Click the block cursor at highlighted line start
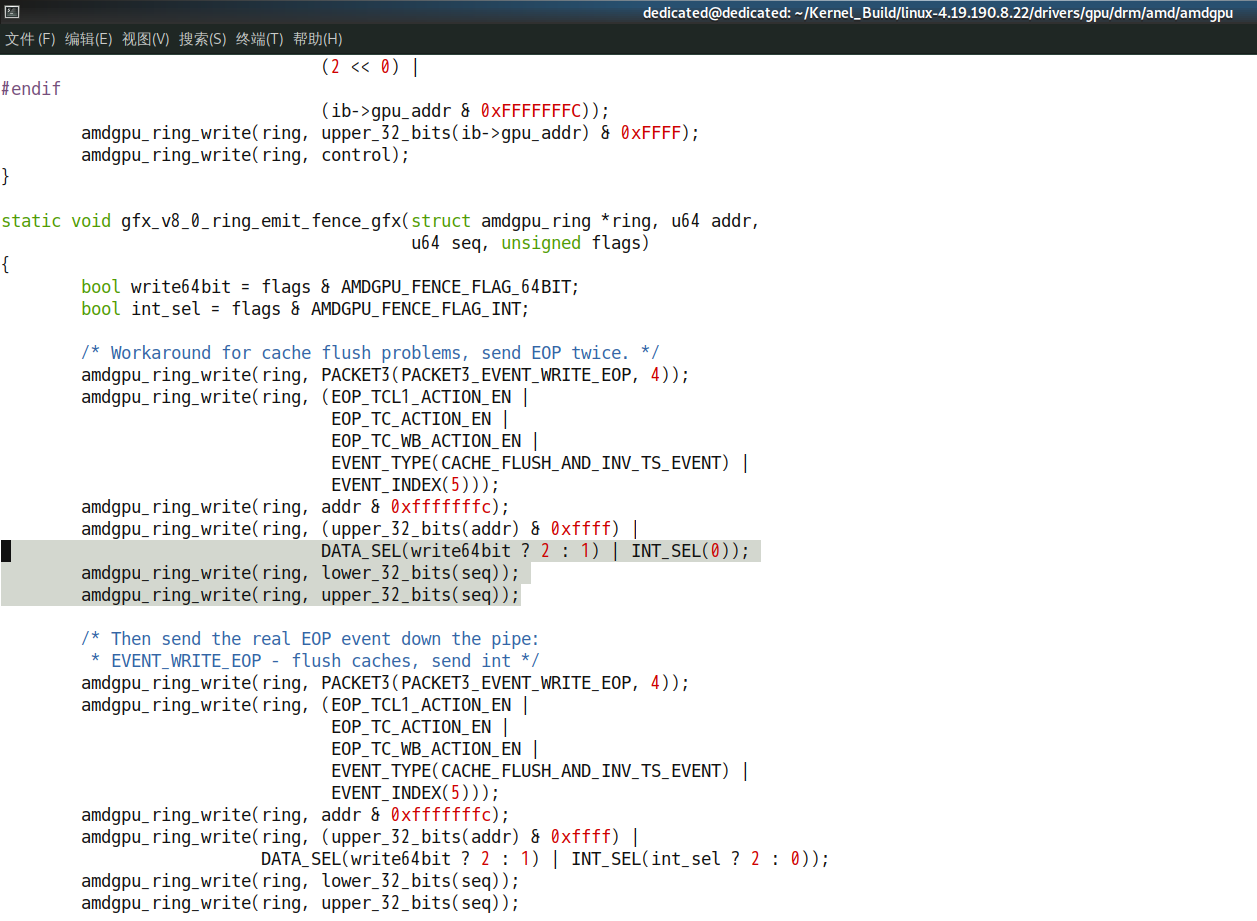The height and width of the screenshot is (921, 1257). tap(6, 551)
